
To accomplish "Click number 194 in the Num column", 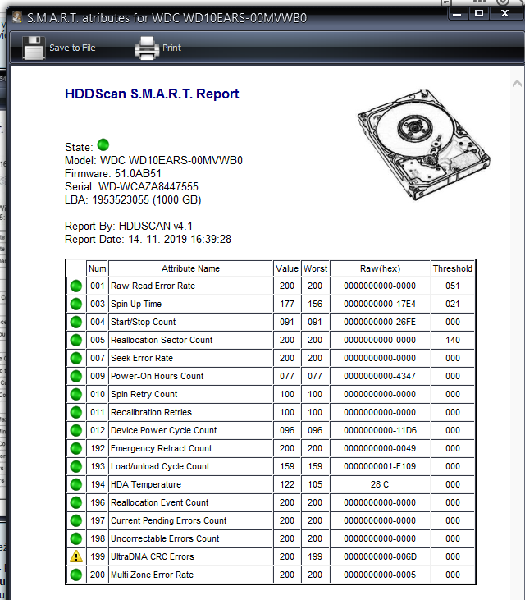I will point(98,484).
